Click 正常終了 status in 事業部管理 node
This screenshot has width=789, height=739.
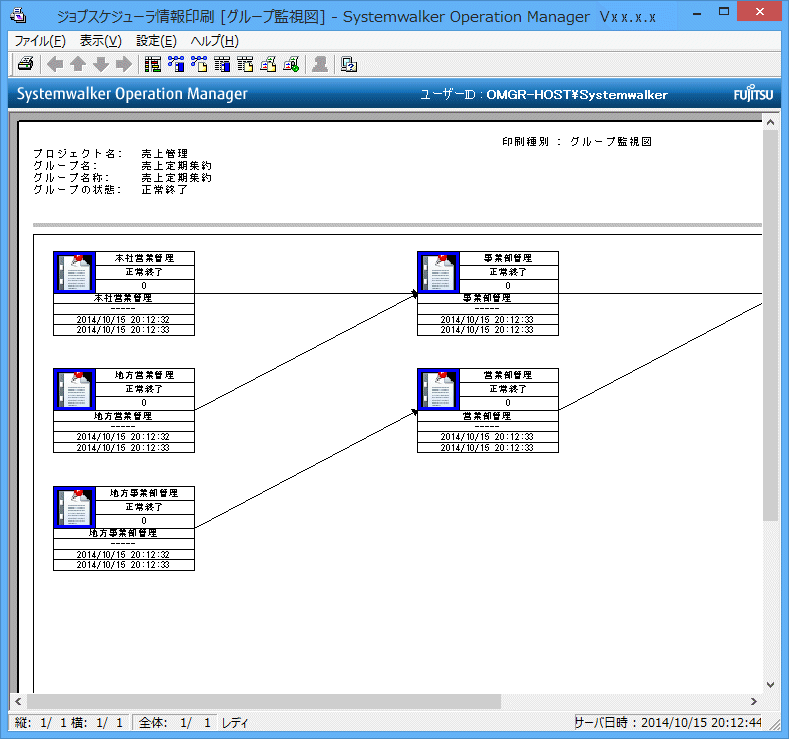[508, 272]
